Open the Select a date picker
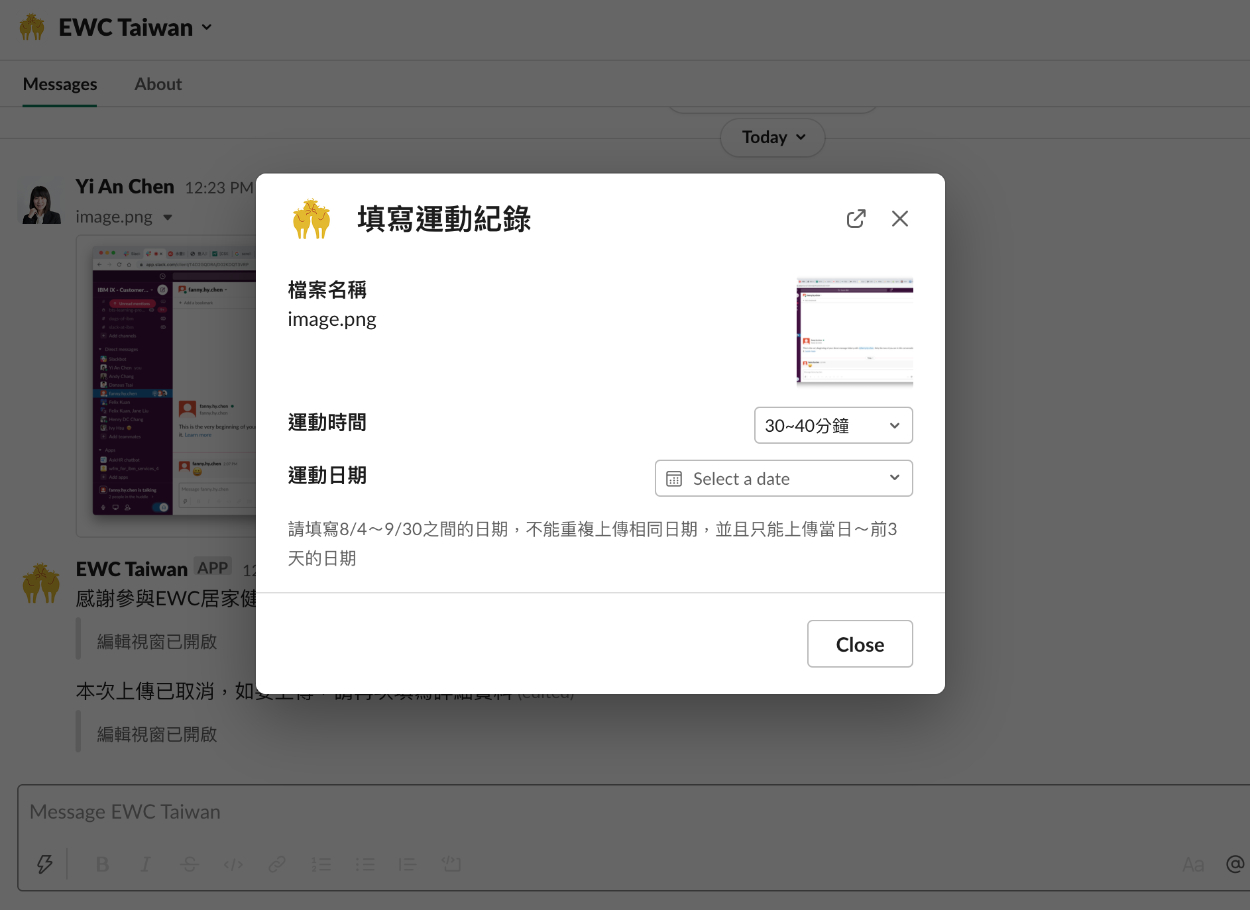 783,478
